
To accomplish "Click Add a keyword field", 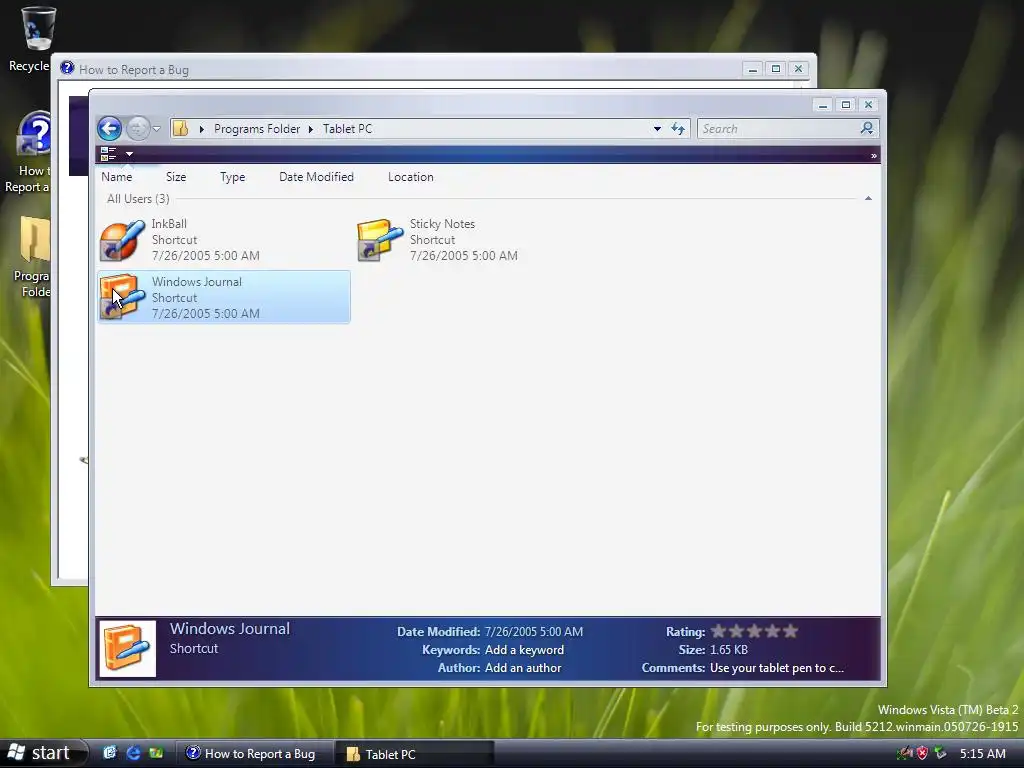I will tap(524, 650).
